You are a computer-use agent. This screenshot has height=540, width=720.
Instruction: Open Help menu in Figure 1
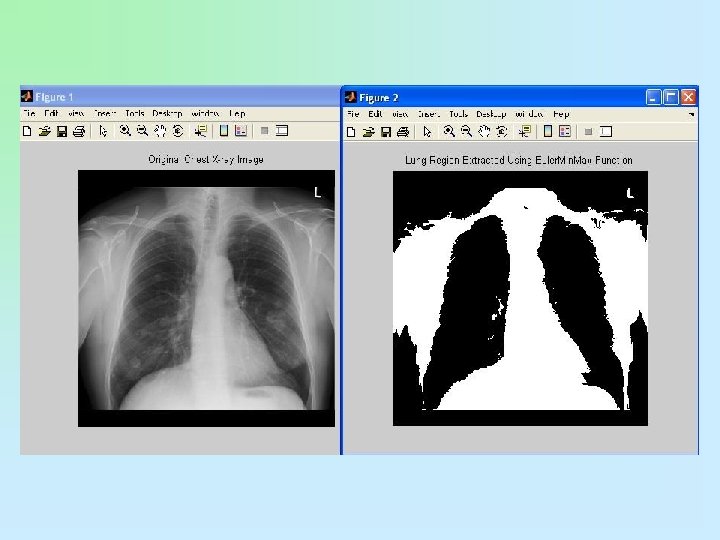(237, 113)
